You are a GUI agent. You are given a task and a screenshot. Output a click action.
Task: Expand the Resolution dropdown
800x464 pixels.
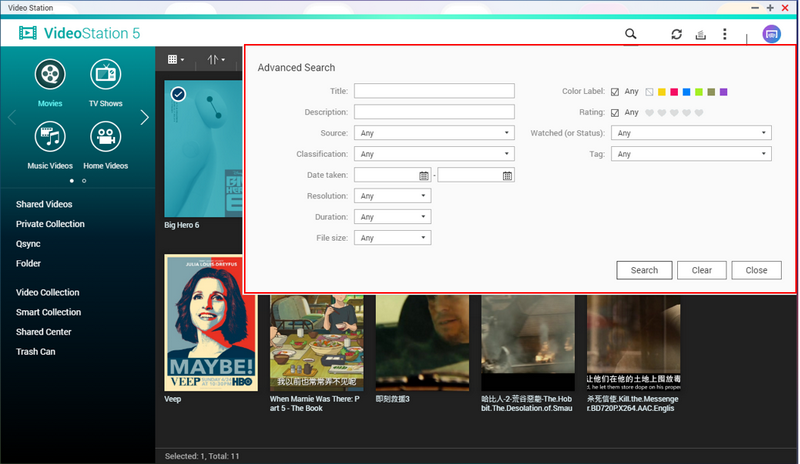(392, 196)
